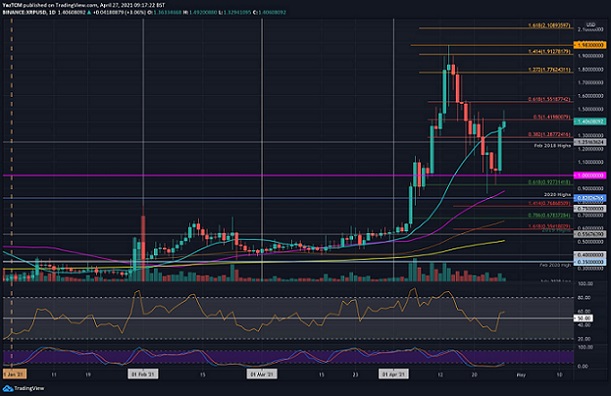This screenshot has height=396, width=611.
Task: Click the 0.556 gray price label
Action: click(x=590, y=234)
